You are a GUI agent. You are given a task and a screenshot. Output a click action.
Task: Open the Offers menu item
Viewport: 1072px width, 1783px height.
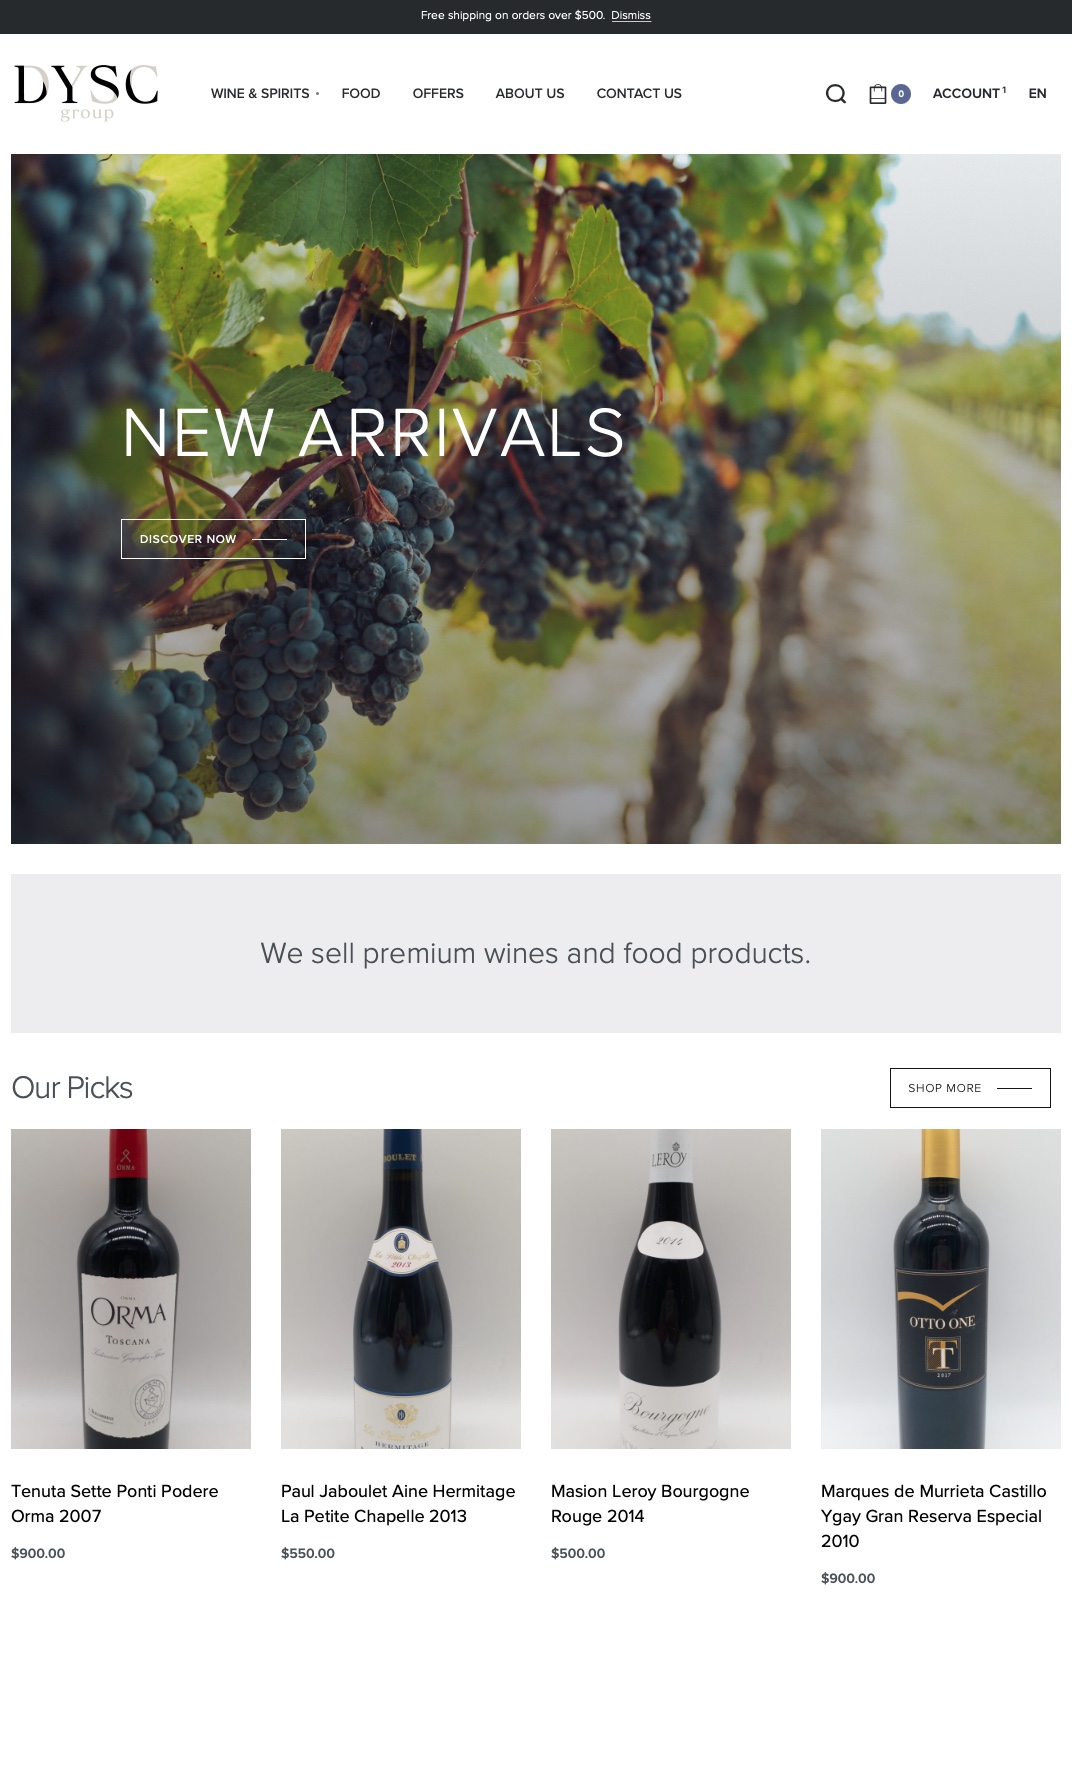(x=438, y=93)
